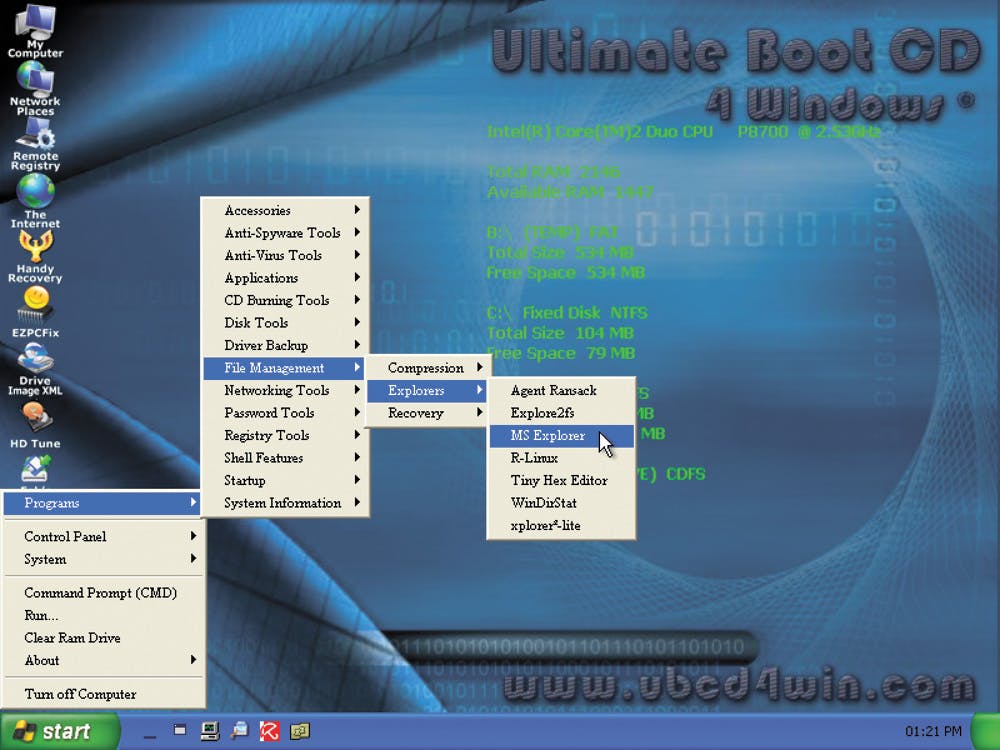The image size is (1000, 750).
Task: Expand the Accessories submenu
Action: 284,210
